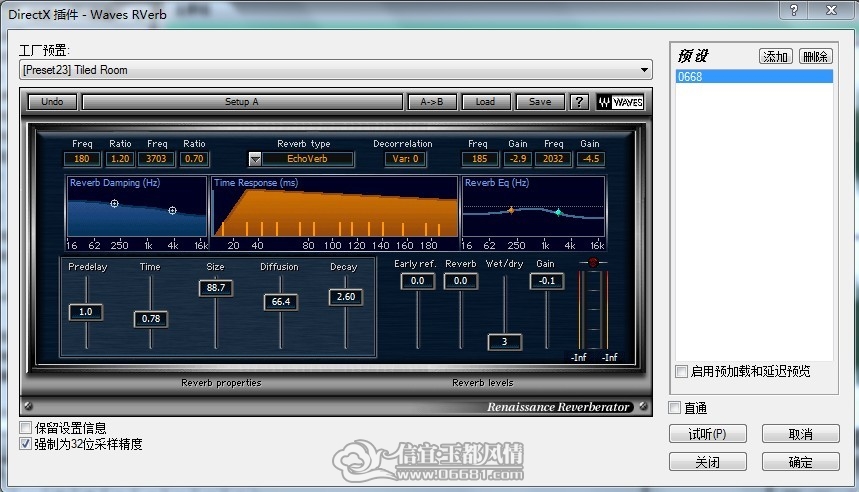This screenshot has width=859, height=492.
Task: Click the red clip indicator above meters
Action: pos(593,262)
